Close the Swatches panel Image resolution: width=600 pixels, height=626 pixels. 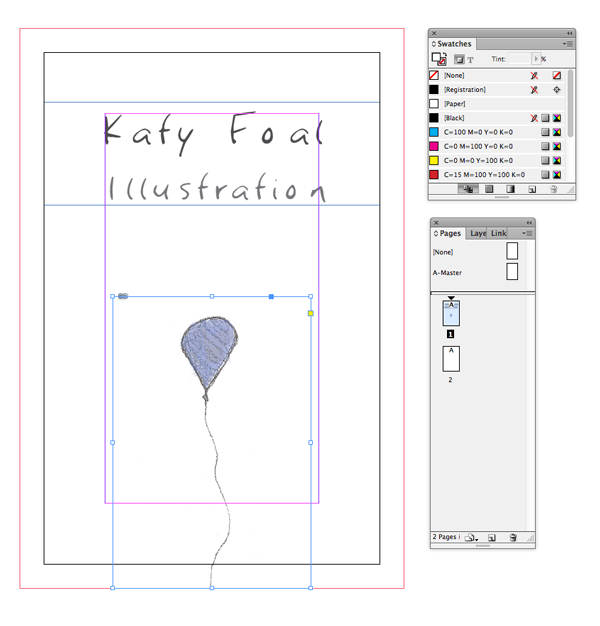tap(434, 34)
